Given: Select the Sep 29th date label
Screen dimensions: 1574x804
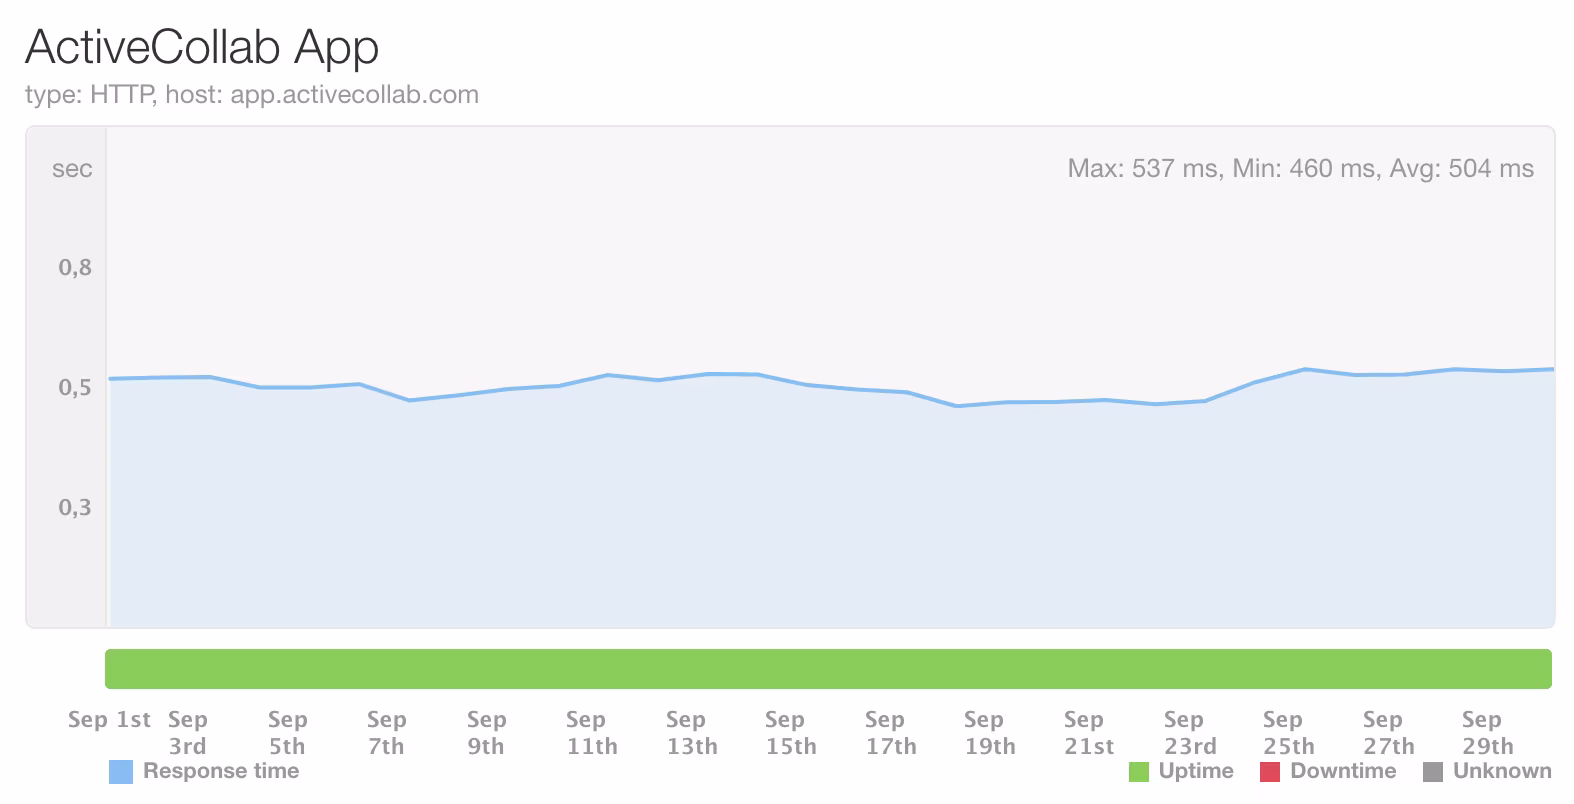Looking at the screenshot, I should (x=1487, y=733).
